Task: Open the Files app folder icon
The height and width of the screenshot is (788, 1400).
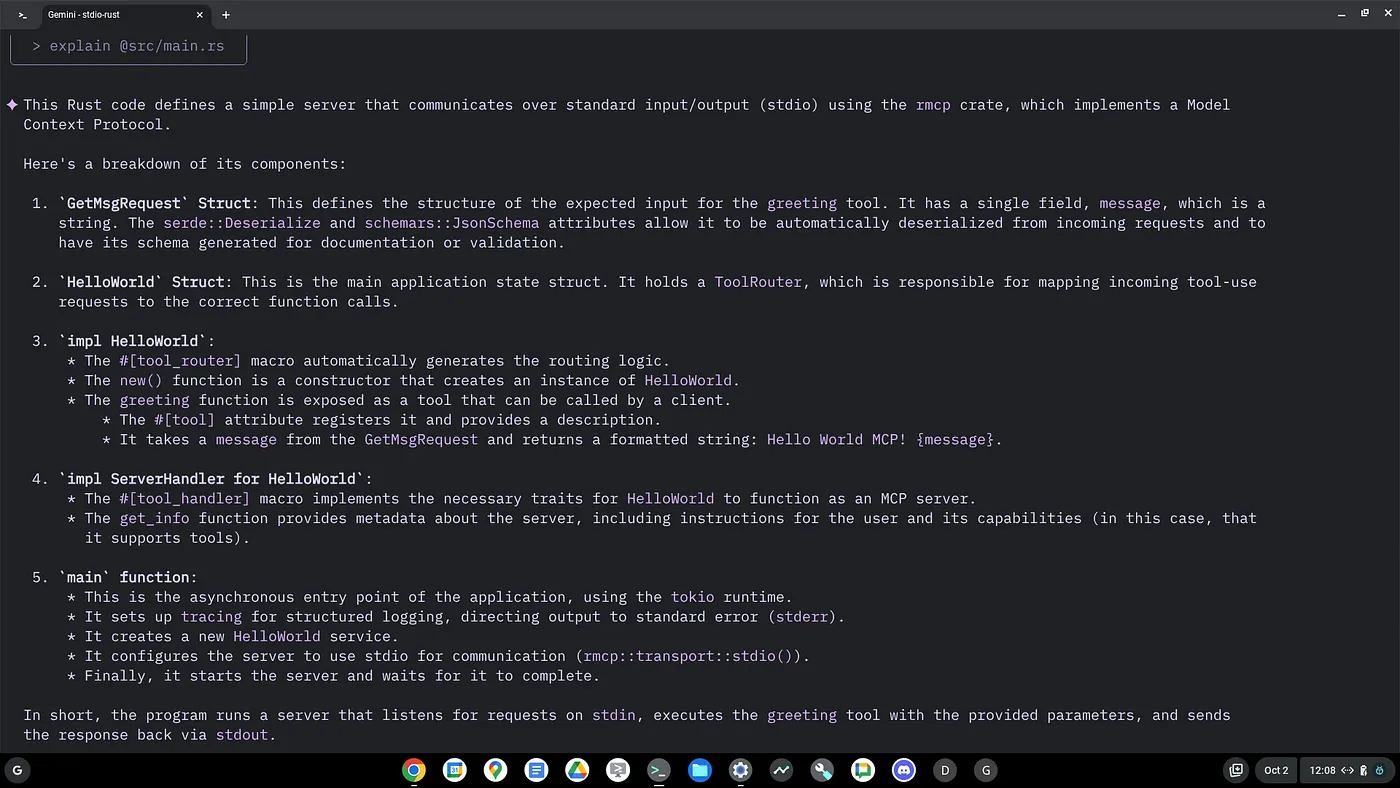Action: coord(699,770)
